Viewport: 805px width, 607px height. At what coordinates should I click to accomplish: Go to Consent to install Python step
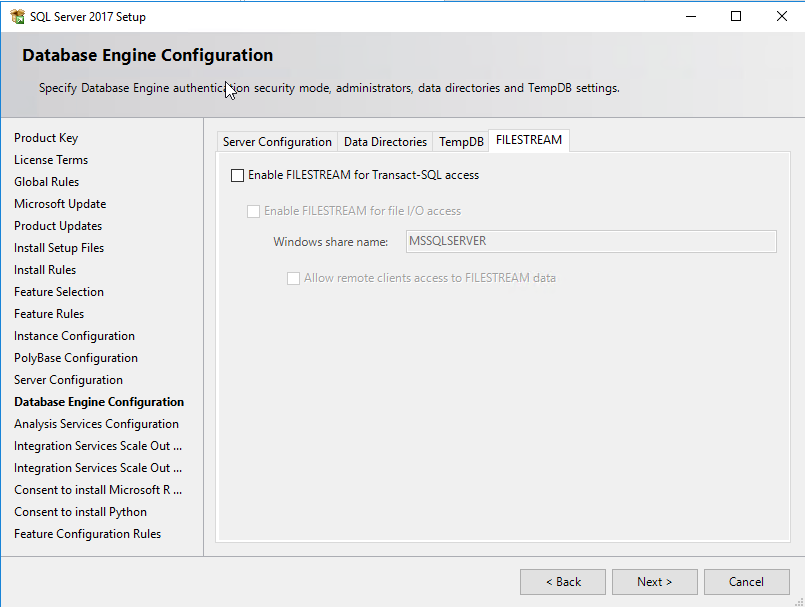click(x=80, y=512)
